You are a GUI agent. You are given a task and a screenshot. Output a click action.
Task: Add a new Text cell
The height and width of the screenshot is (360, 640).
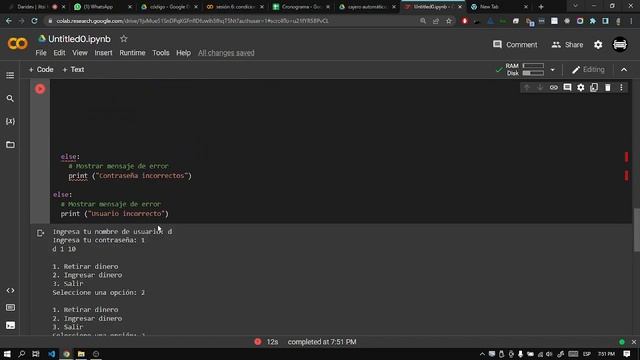tap(73, 70)
